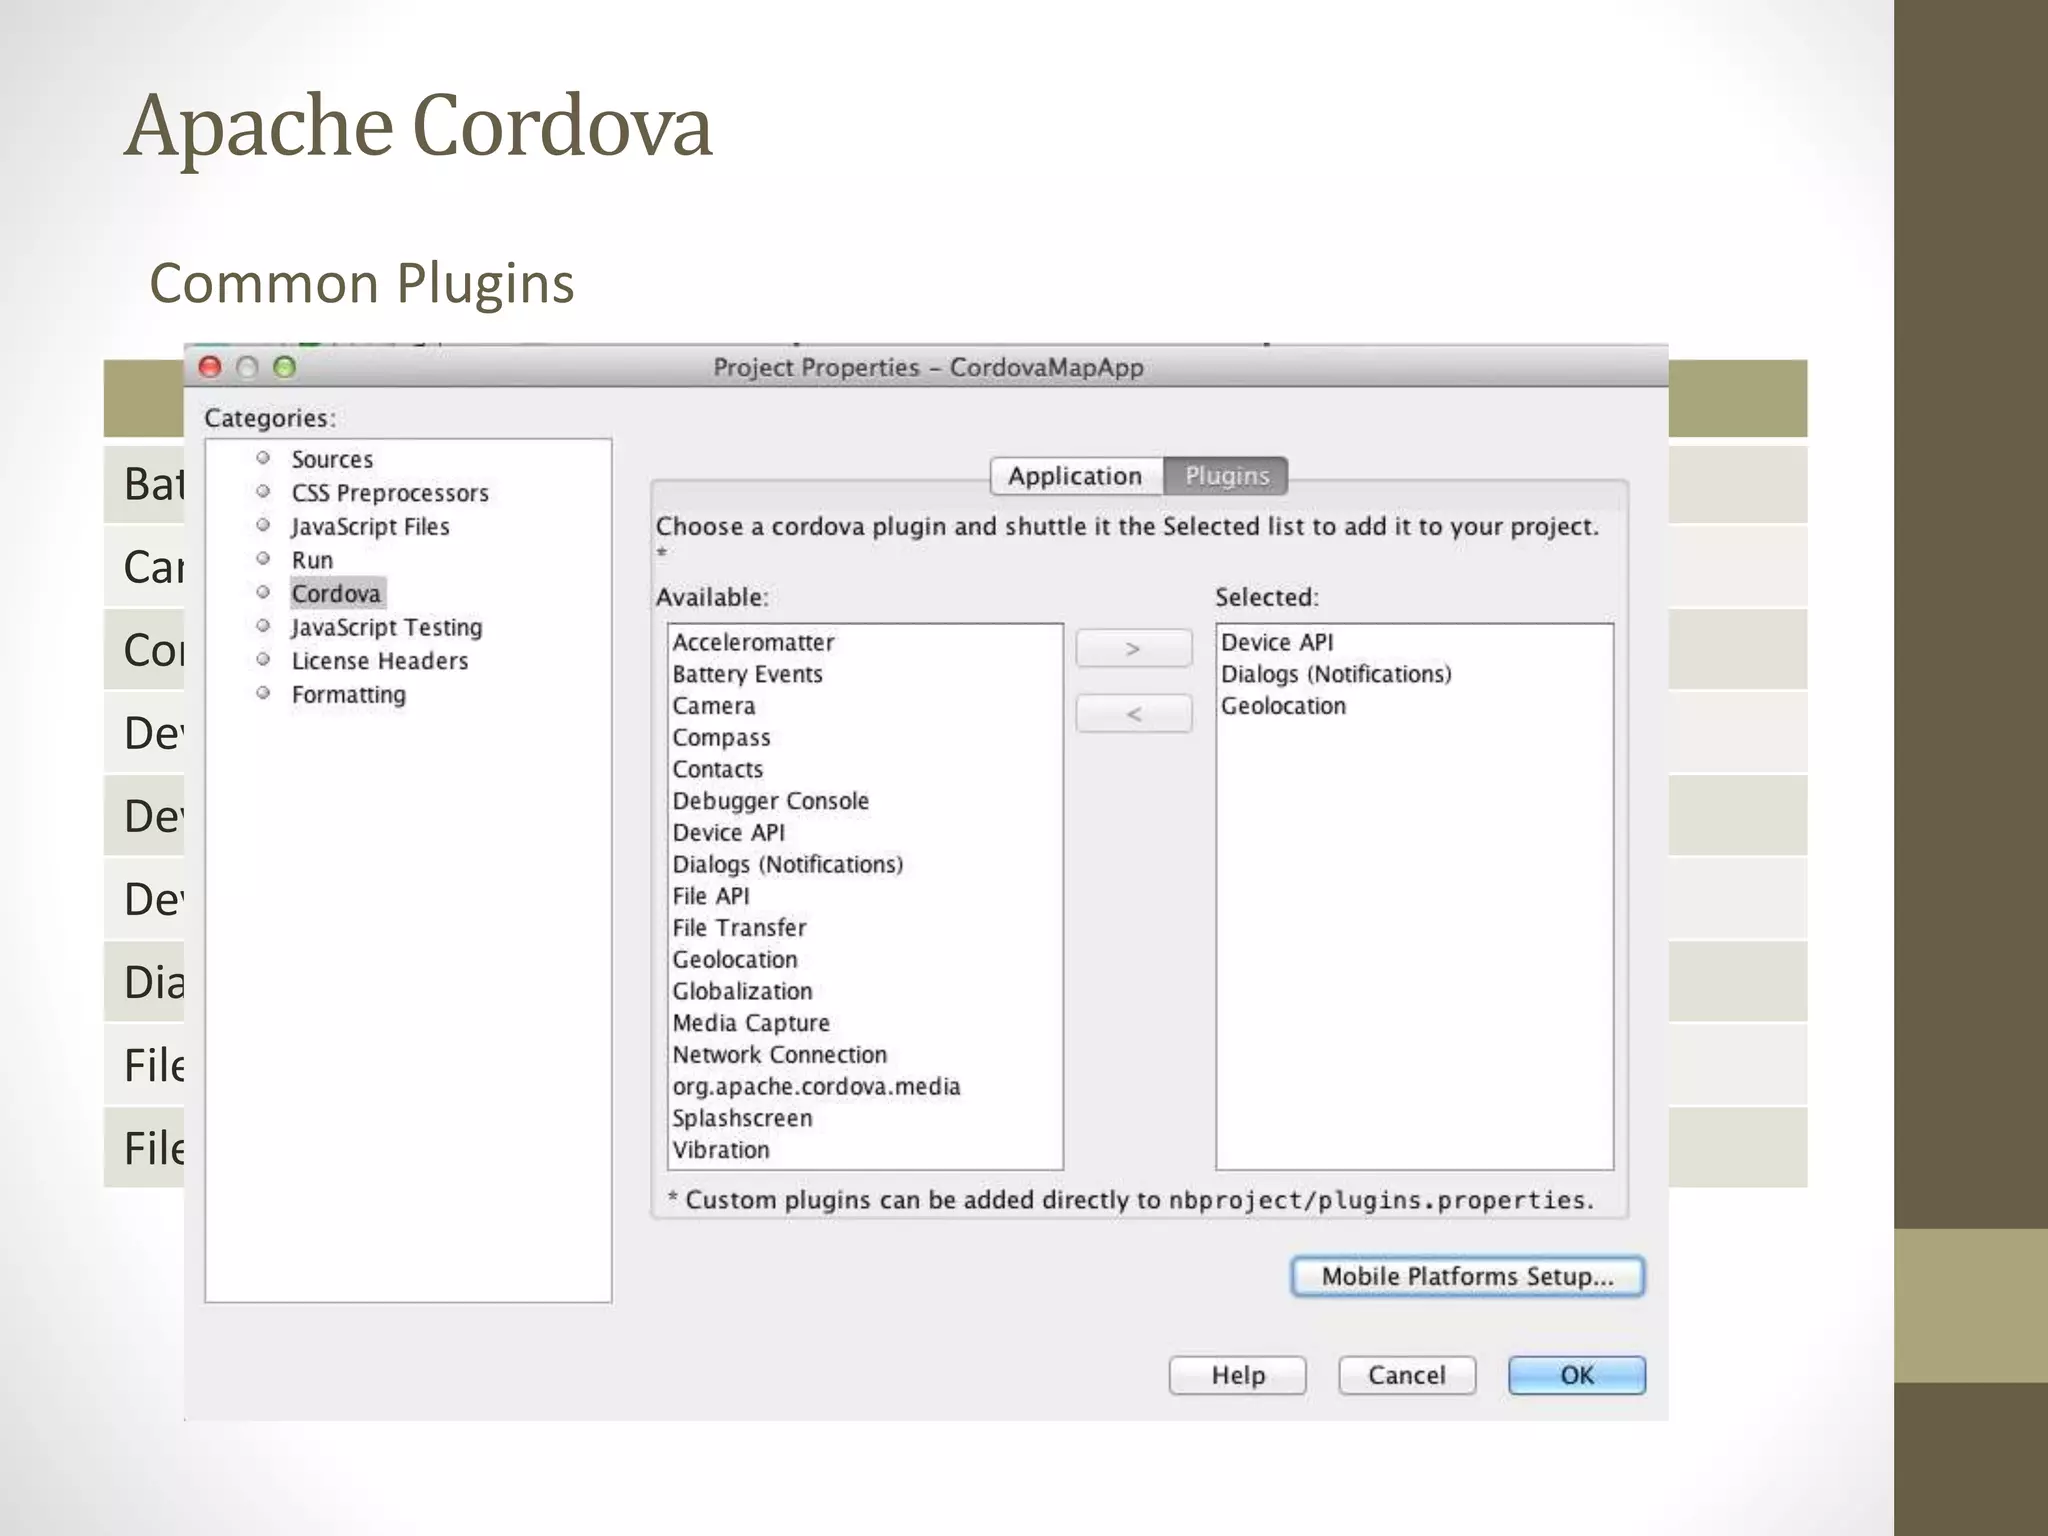Viewport: 2048px width, 1536px height.
Task: Select the Cordova category
Action: pos(337,594)
